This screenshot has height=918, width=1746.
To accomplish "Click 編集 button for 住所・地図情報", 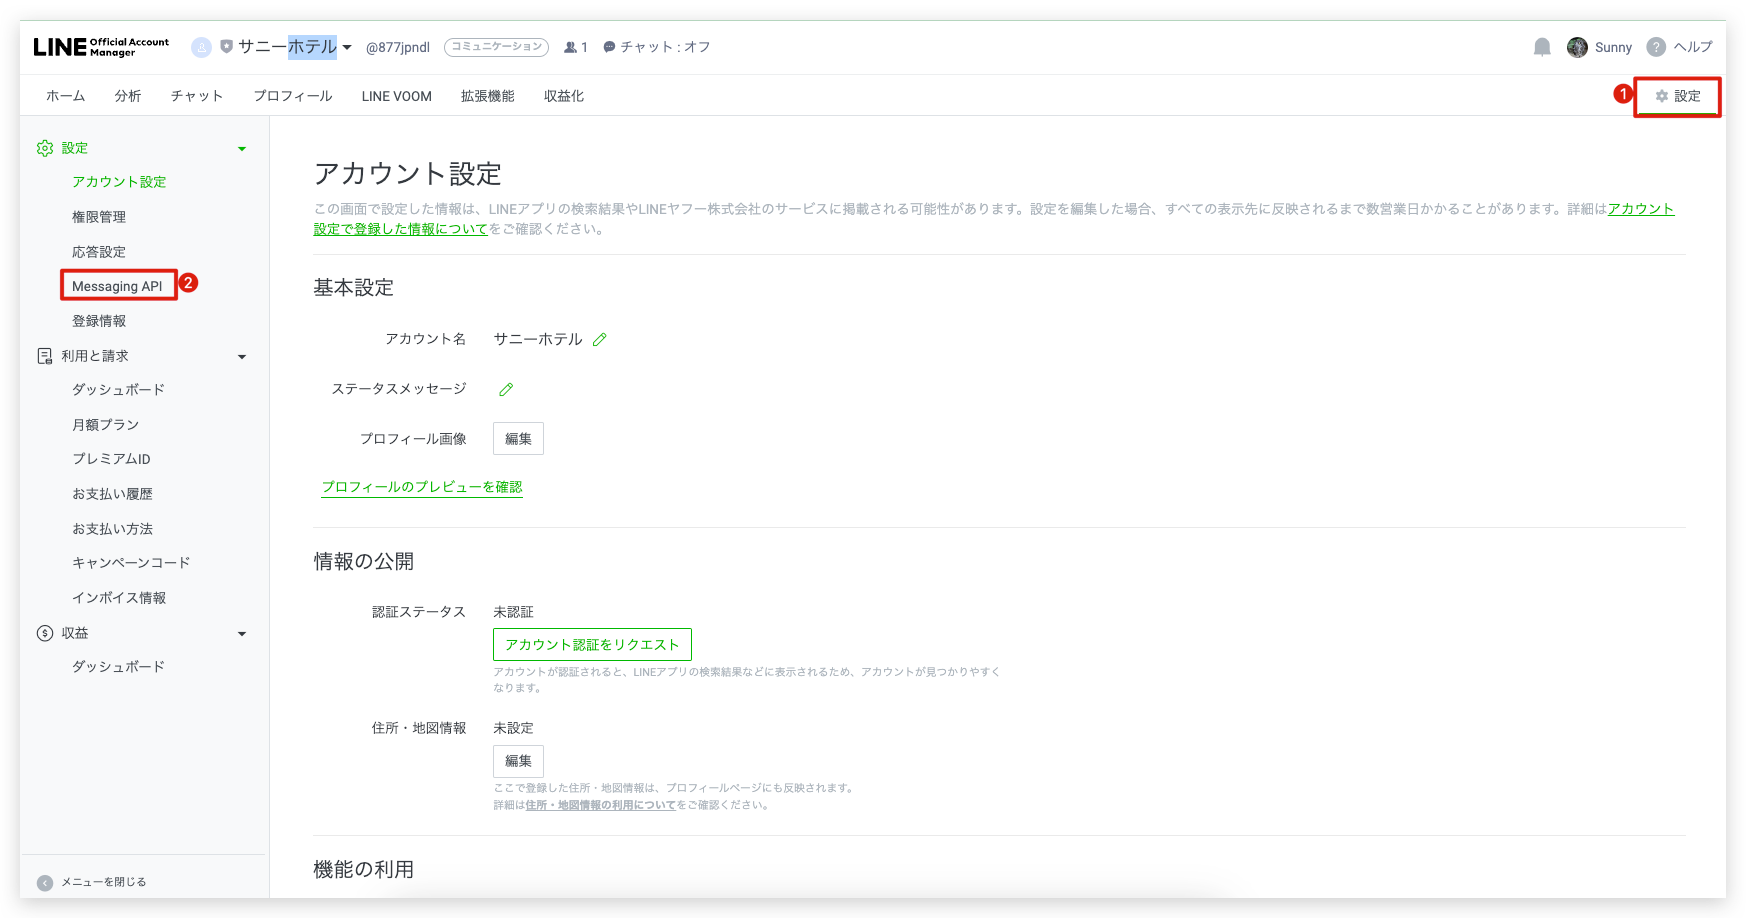I will coord(518,761).
